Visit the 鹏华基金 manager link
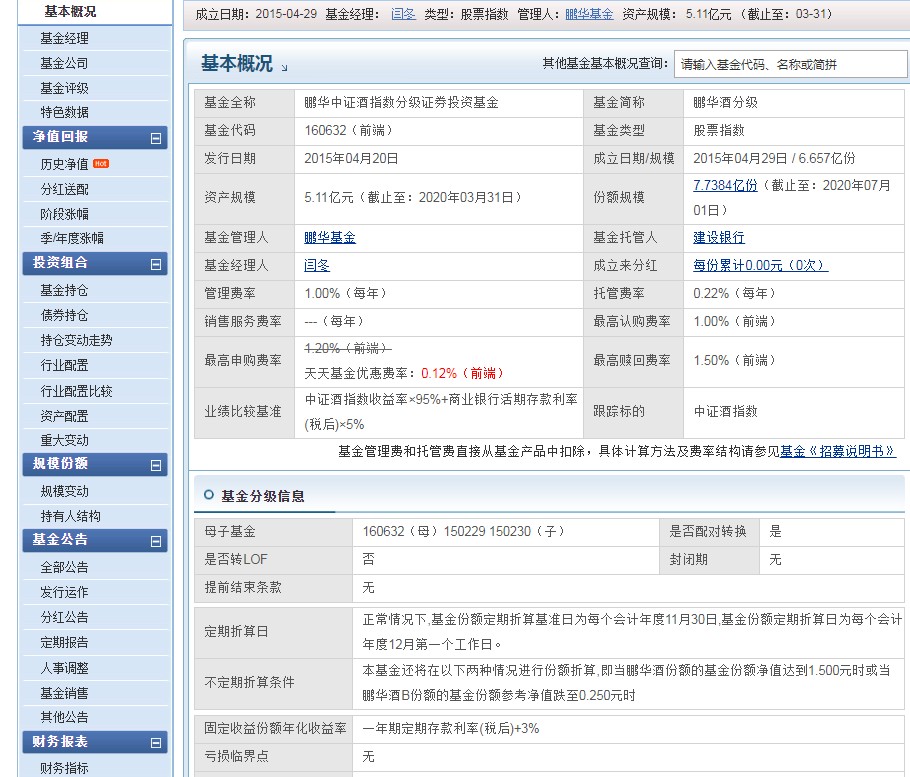This screenshot has width=910, height=777. click(x=331, y=236)
